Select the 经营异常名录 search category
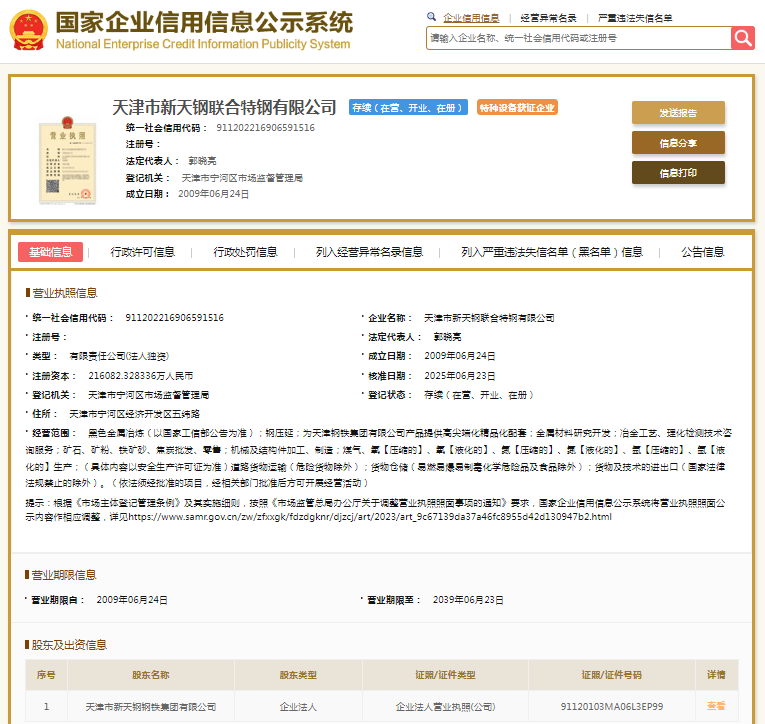The height and width of the screenshot is (724, 765). pos(549,18)
